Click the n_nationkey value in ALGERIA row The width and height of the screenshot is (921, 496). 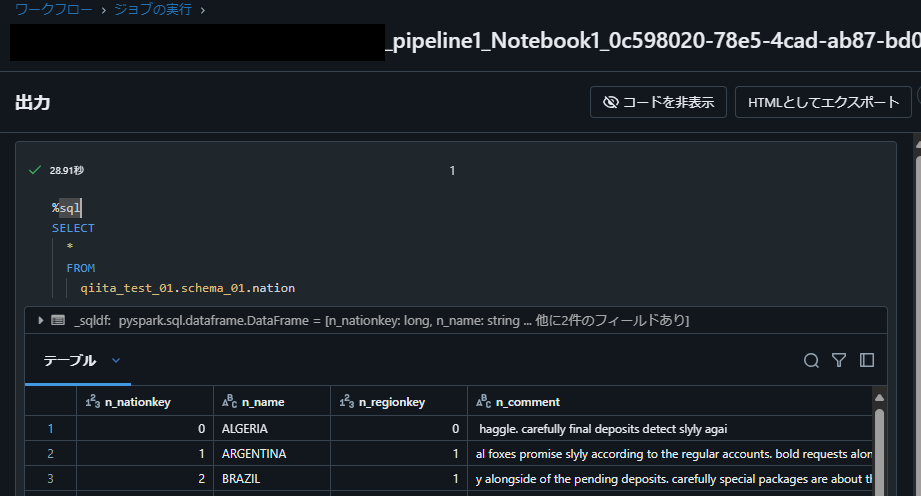coord(145,429)
